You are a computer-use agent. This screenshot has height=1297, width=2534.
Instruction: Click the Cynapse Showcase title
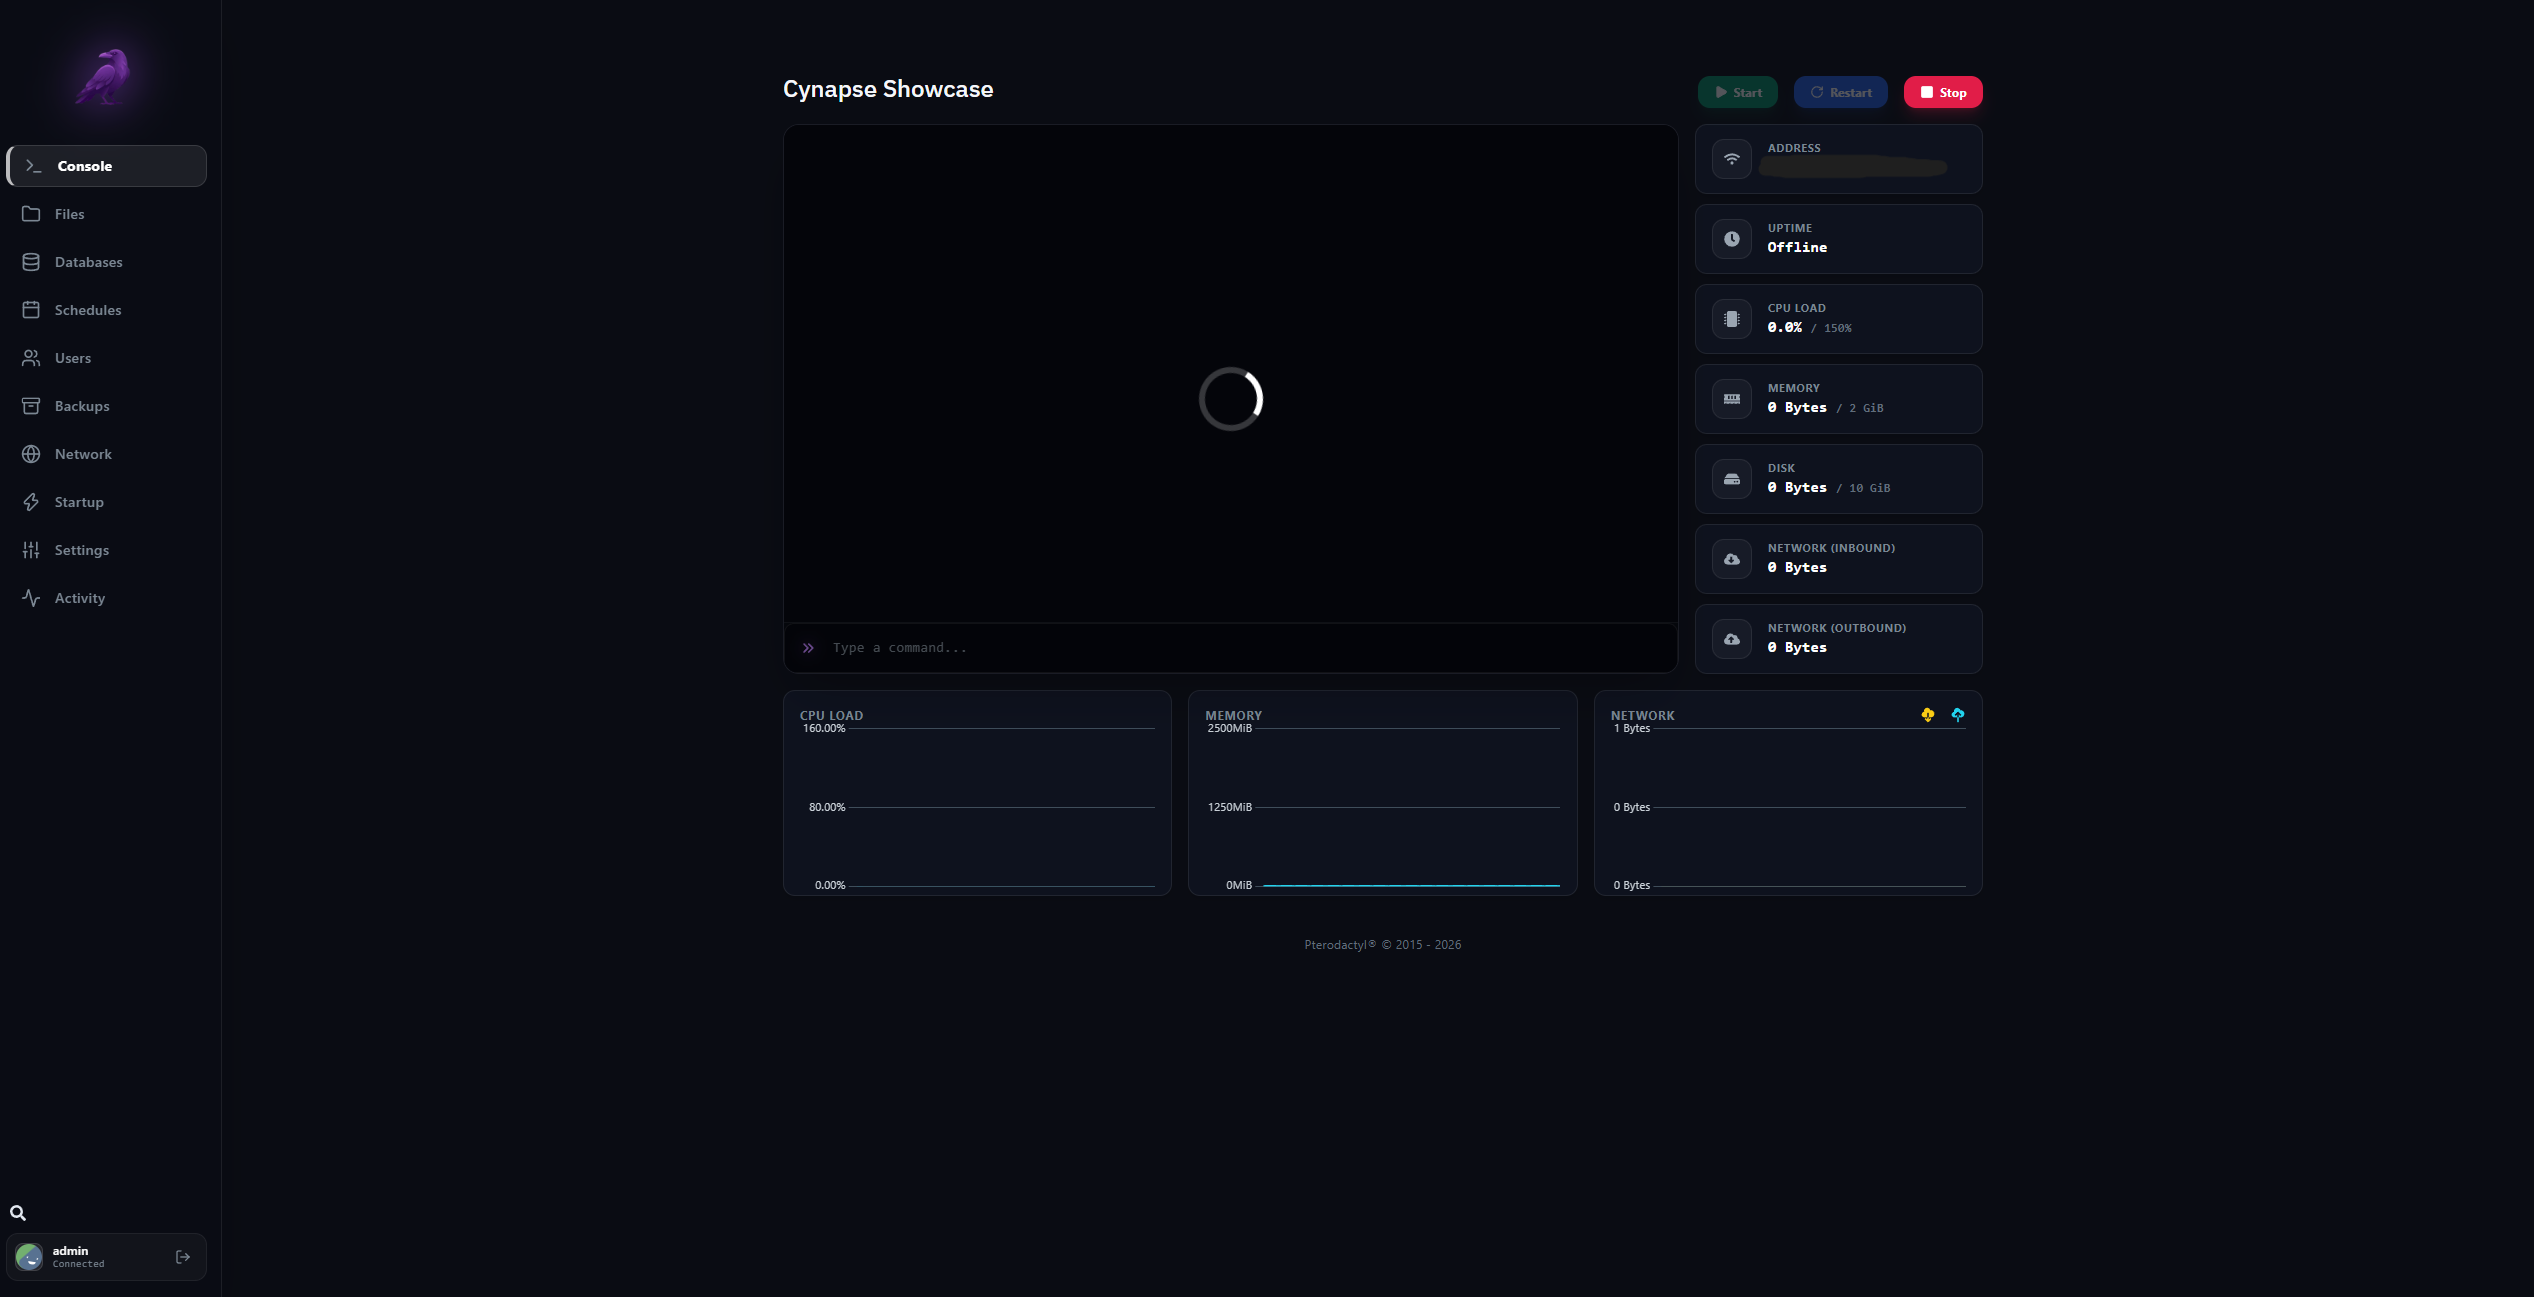click(888, 89)
